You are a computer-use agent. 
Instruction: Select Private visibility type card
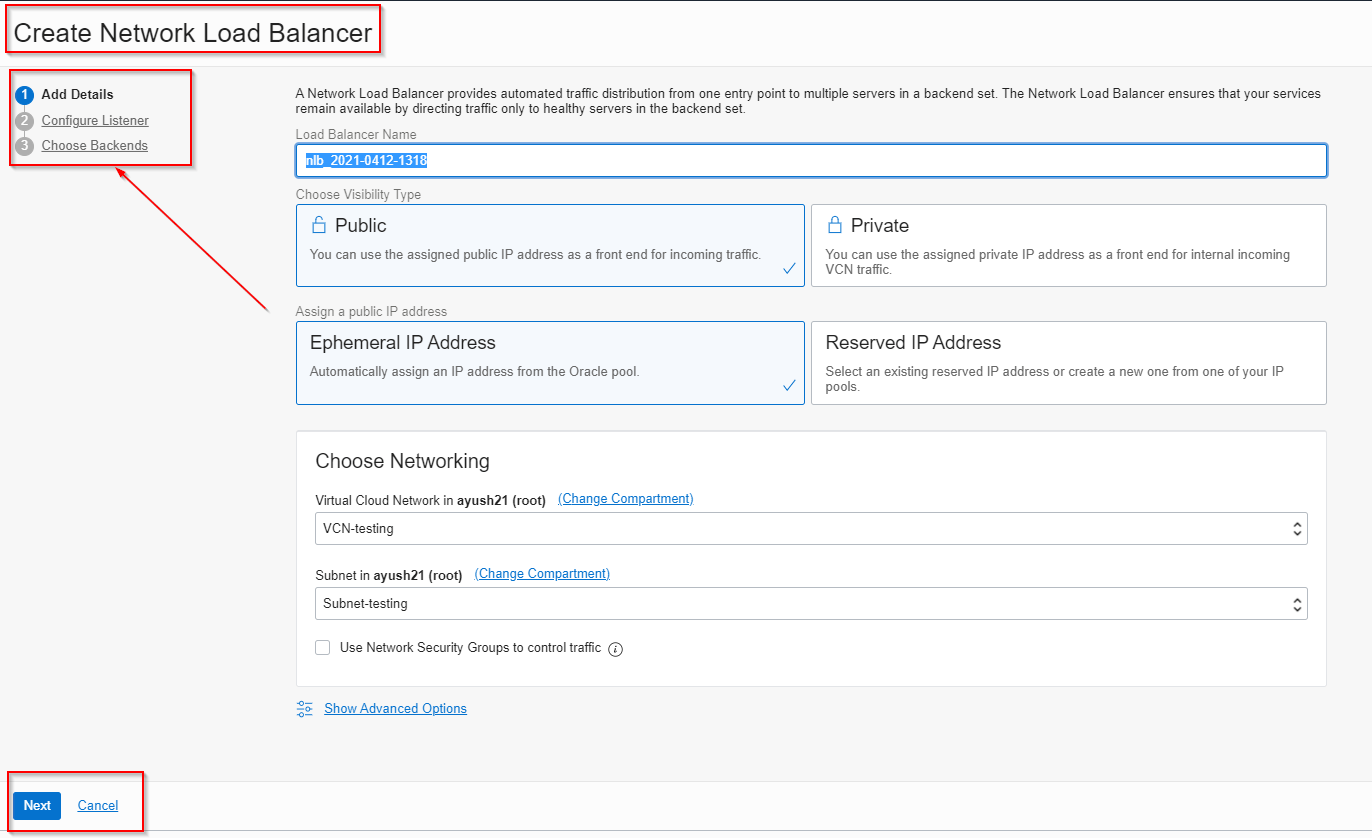point(1068,246)
